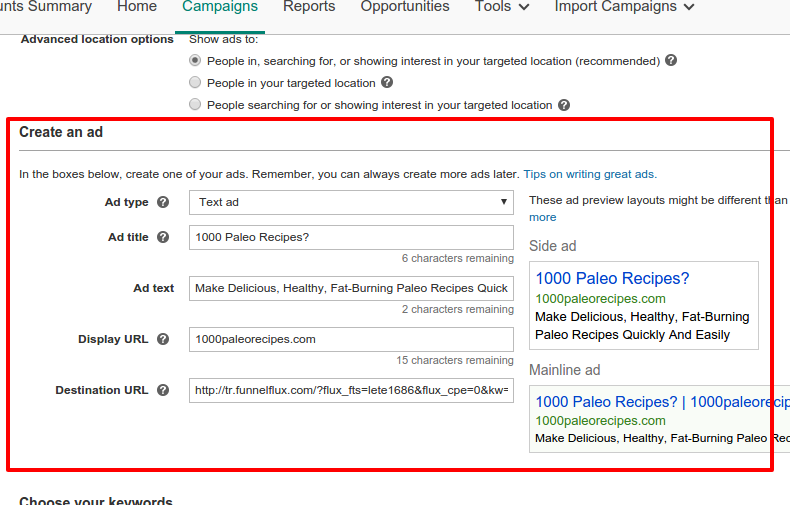The width and height of the screenshot is (790, 505).
Task: Click the Destination URL help icon
Action: (x=163, y=390)
